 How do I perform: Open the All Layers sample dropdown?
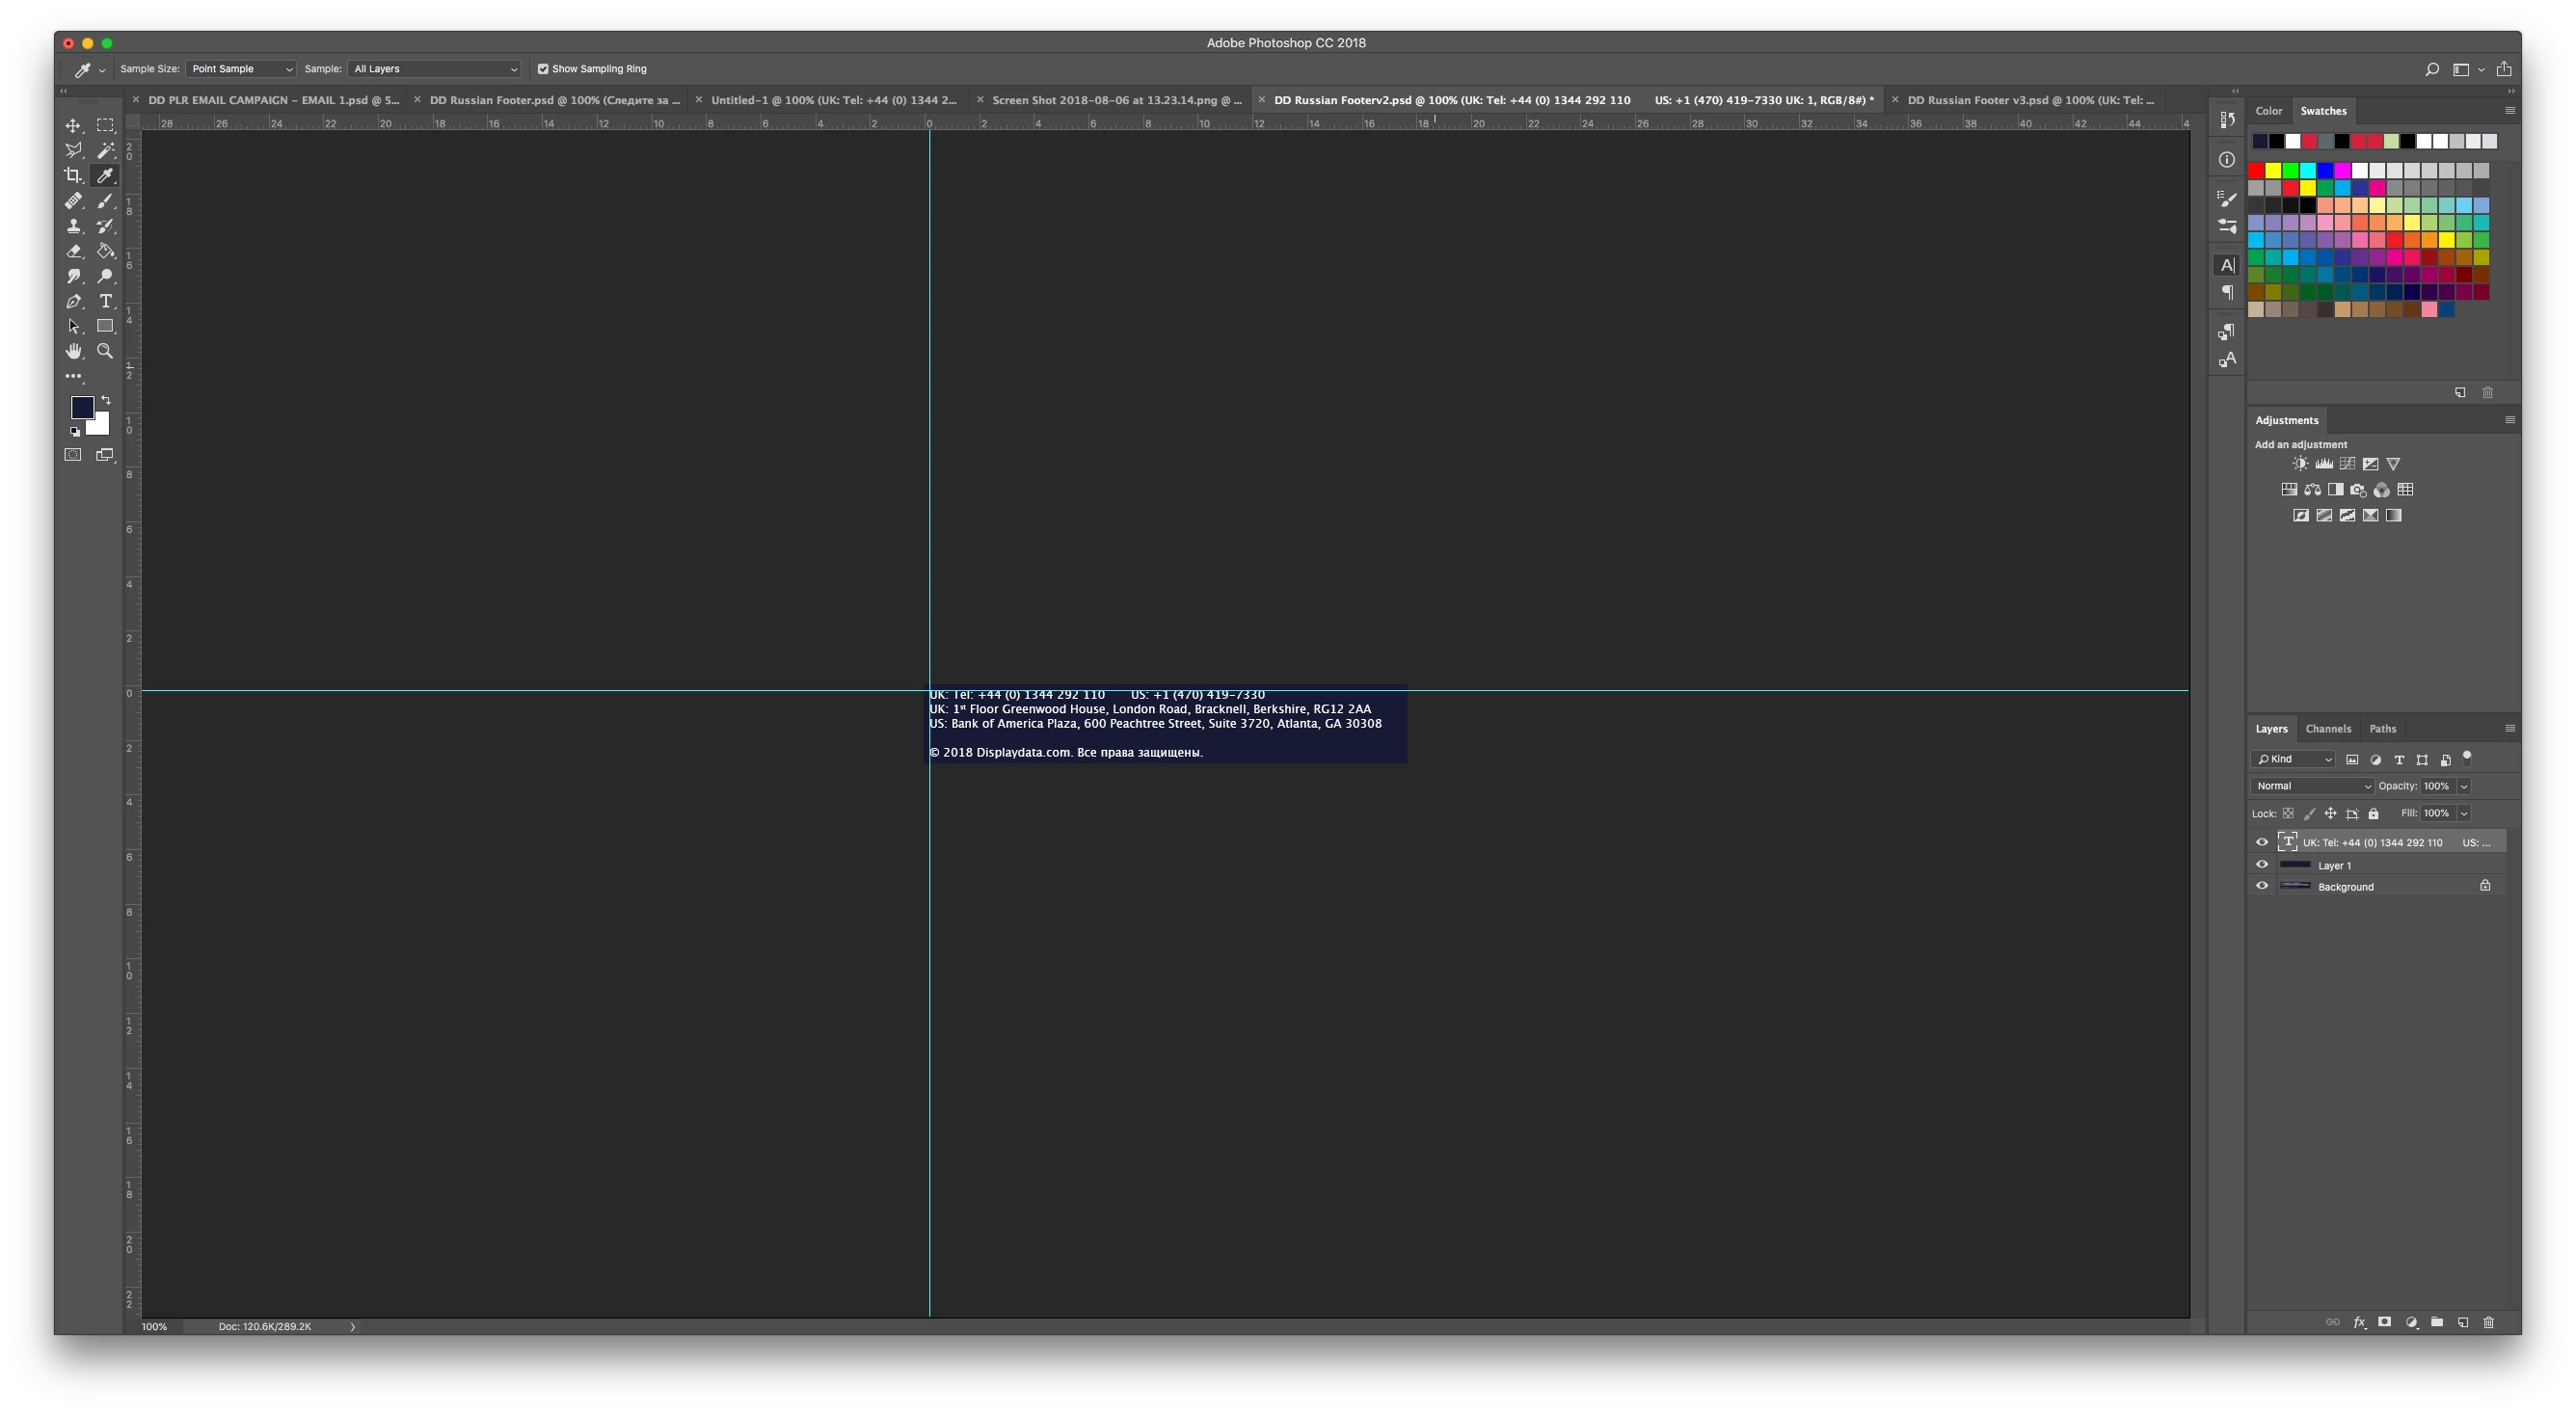434,69
